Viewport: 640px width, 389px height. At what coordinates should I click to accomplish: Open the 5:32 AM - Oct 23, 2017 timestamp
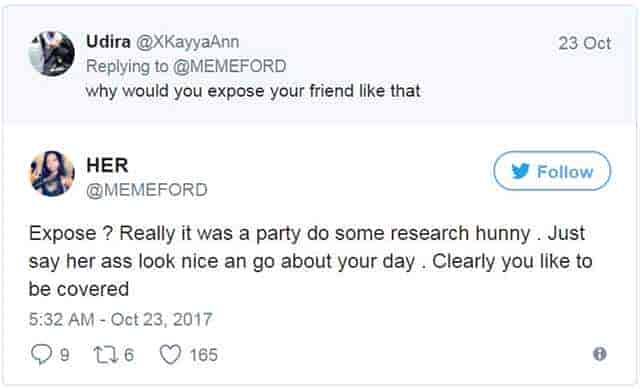(x=121, y=319)
